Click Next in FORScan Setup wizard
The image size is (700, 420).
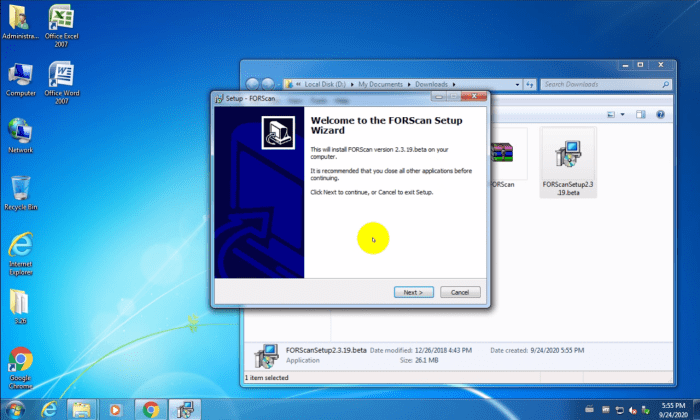coord(413,292)
